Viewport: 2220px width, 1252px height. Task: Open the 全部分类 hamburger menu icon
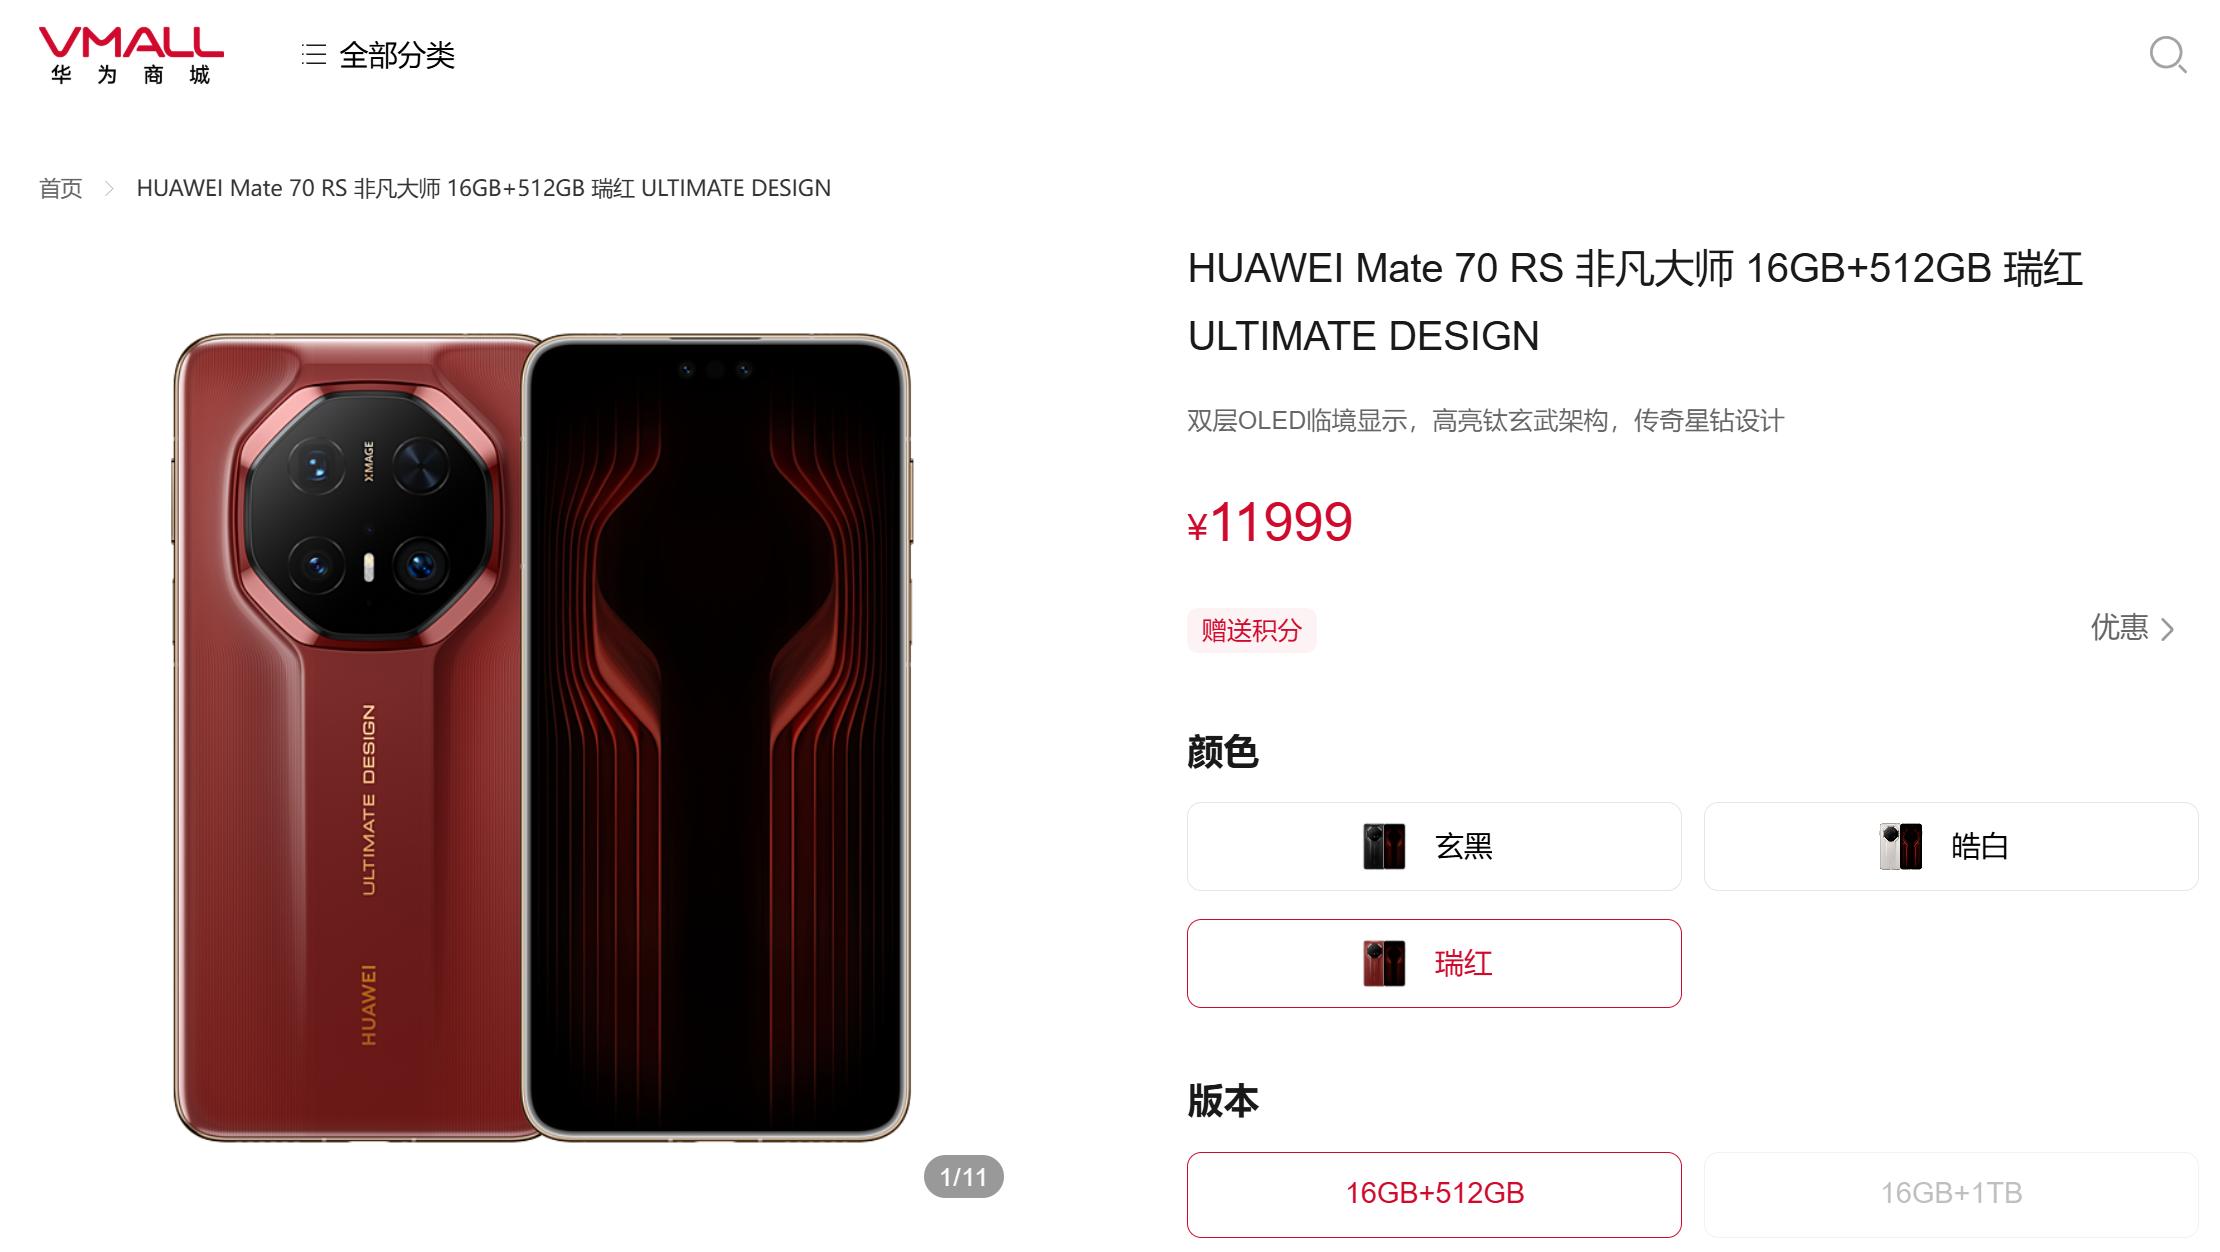click(314, 55)
